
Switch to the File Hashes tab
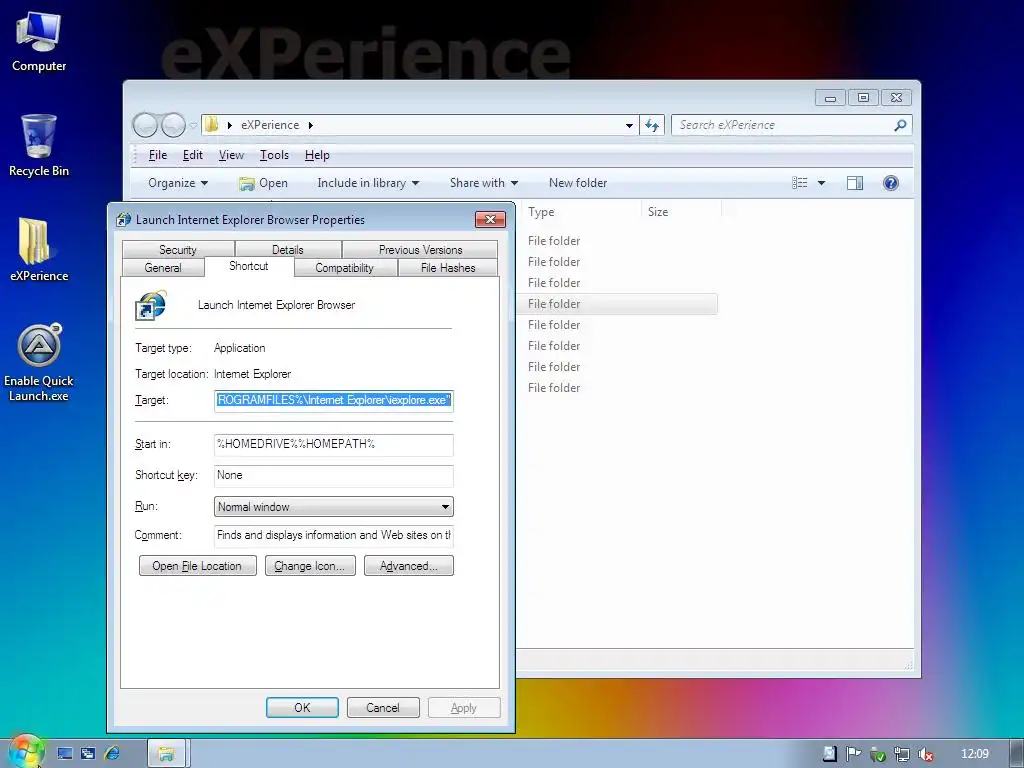pos(448,268)
